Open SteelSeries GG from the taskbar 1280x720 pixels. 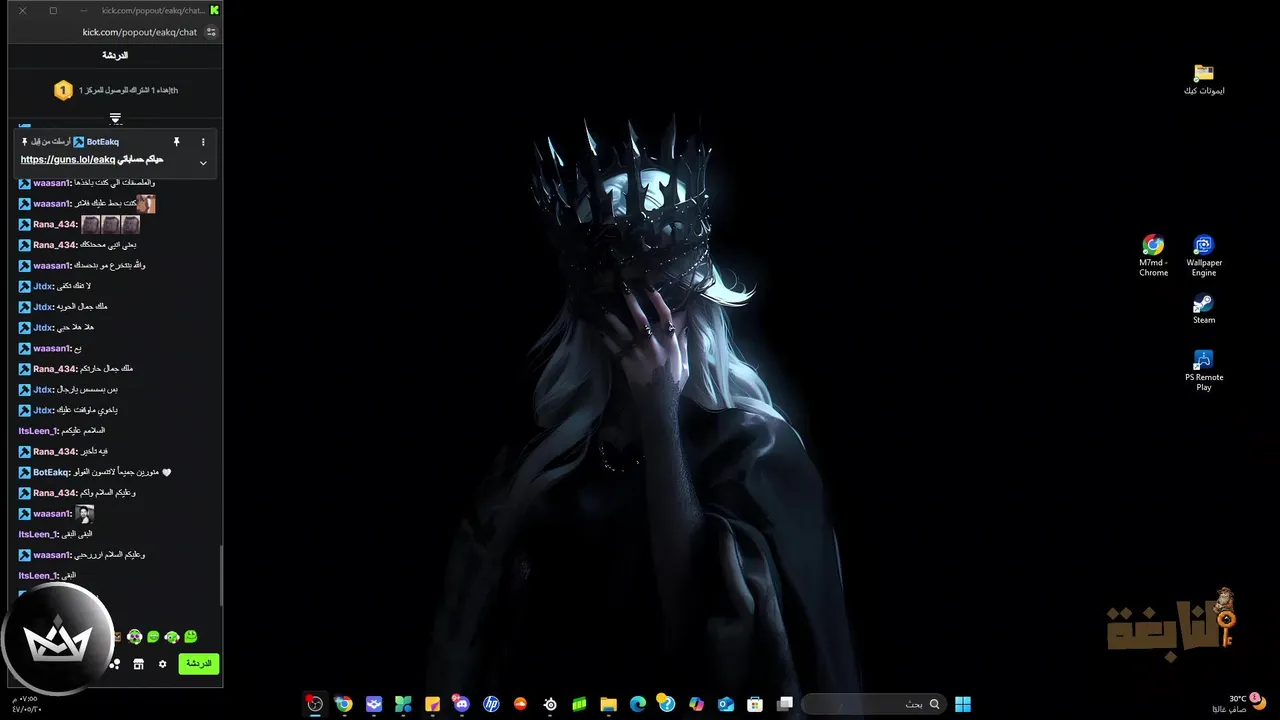550,704
